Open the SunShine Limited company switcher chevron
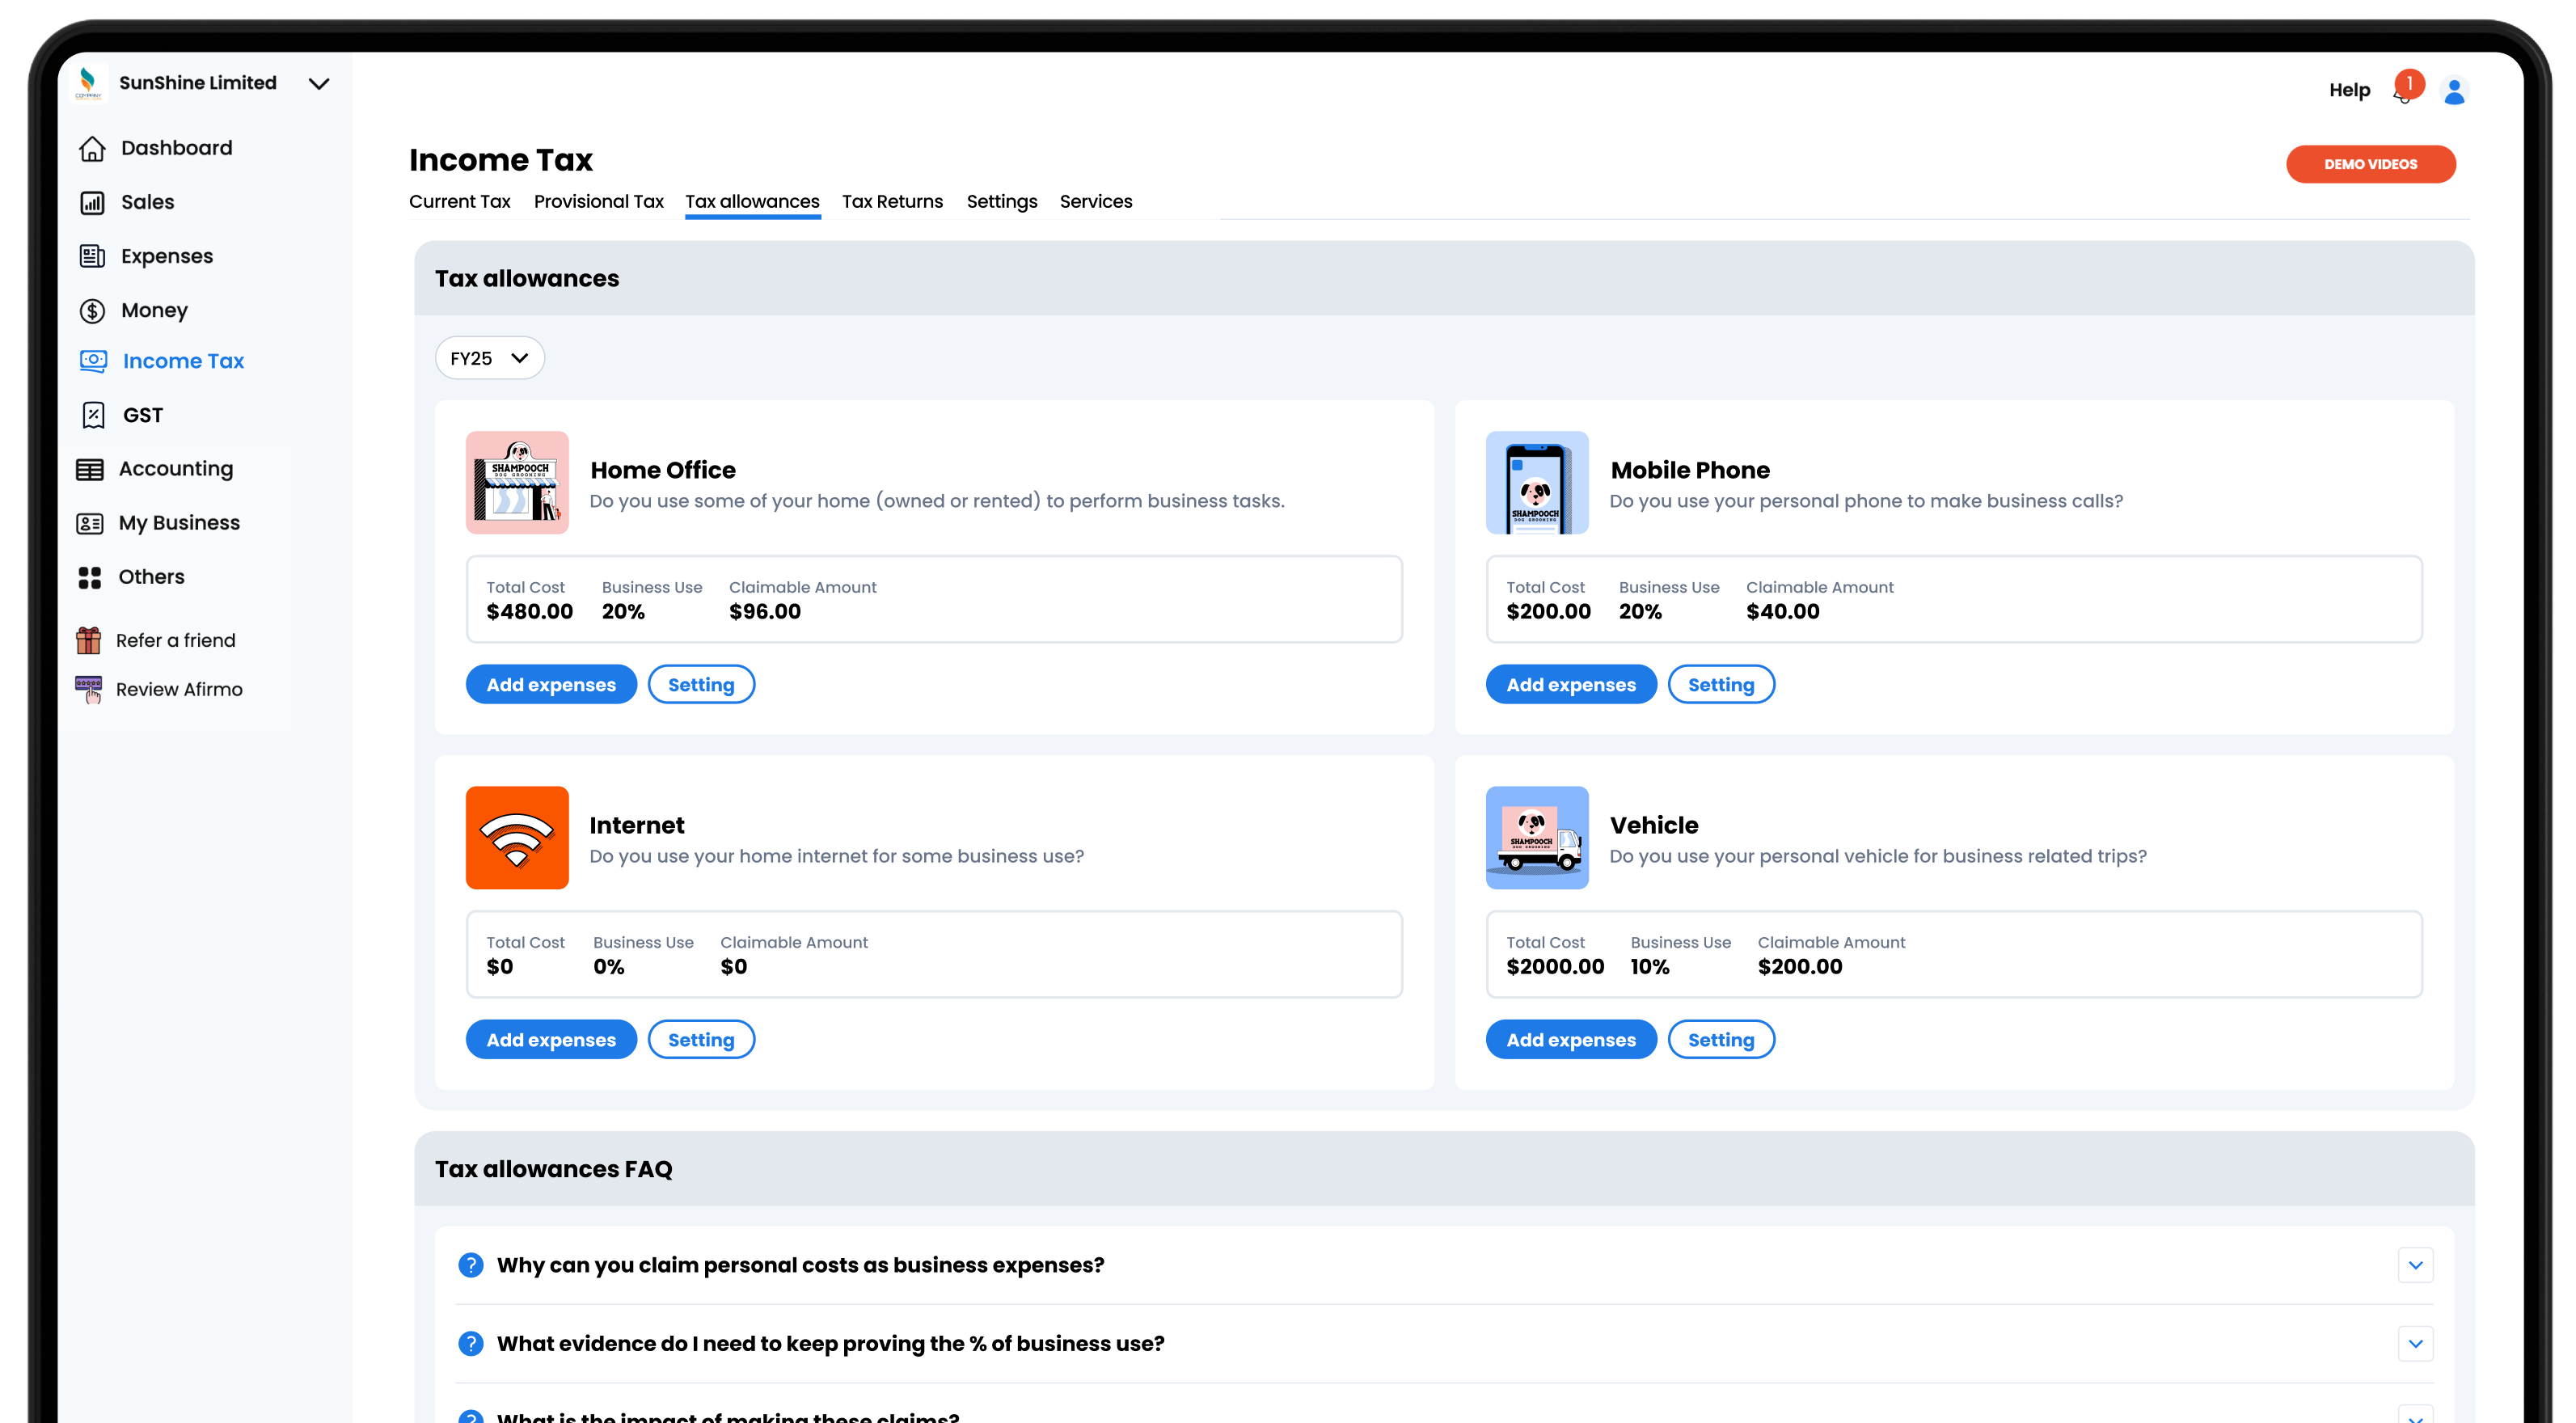 [319, 83]
